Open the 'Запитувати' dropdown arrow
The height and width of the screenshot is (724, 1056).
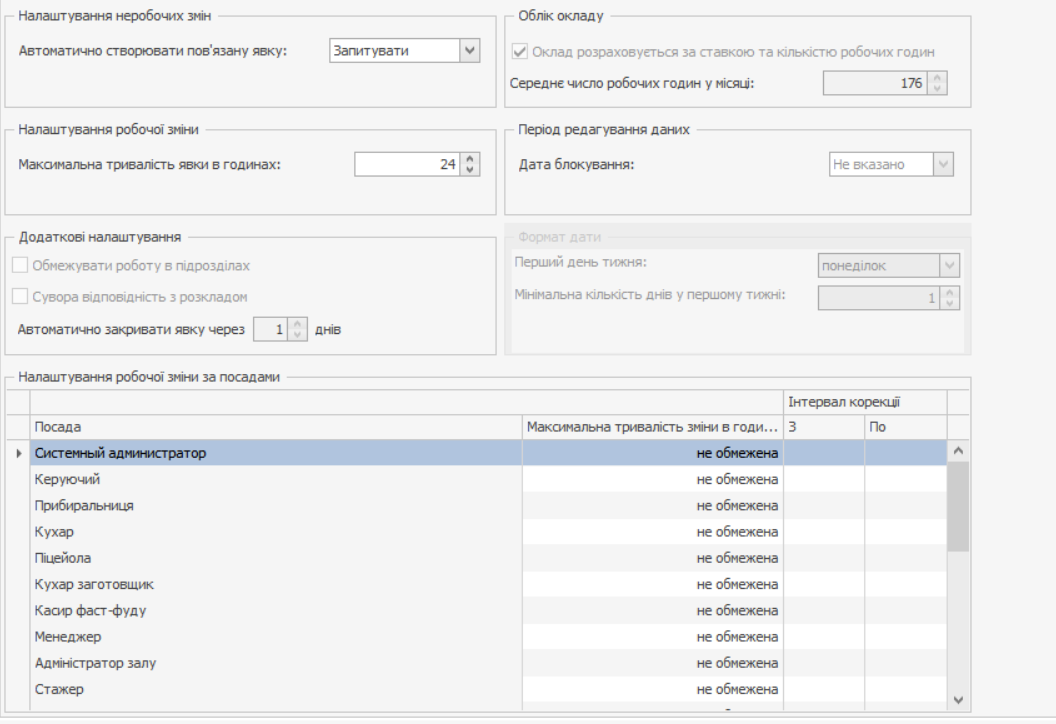coord(470,51)
